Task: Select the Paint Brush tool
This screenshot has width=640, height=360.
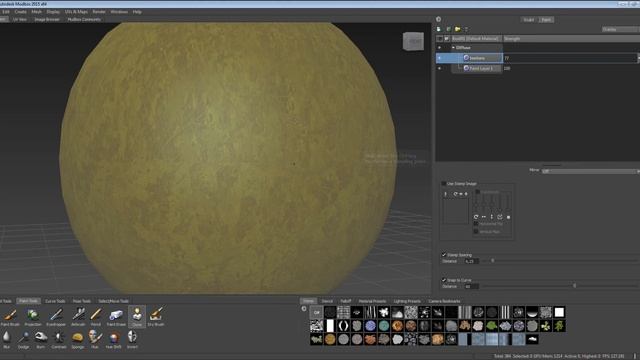Action: [x=10, y=317]
